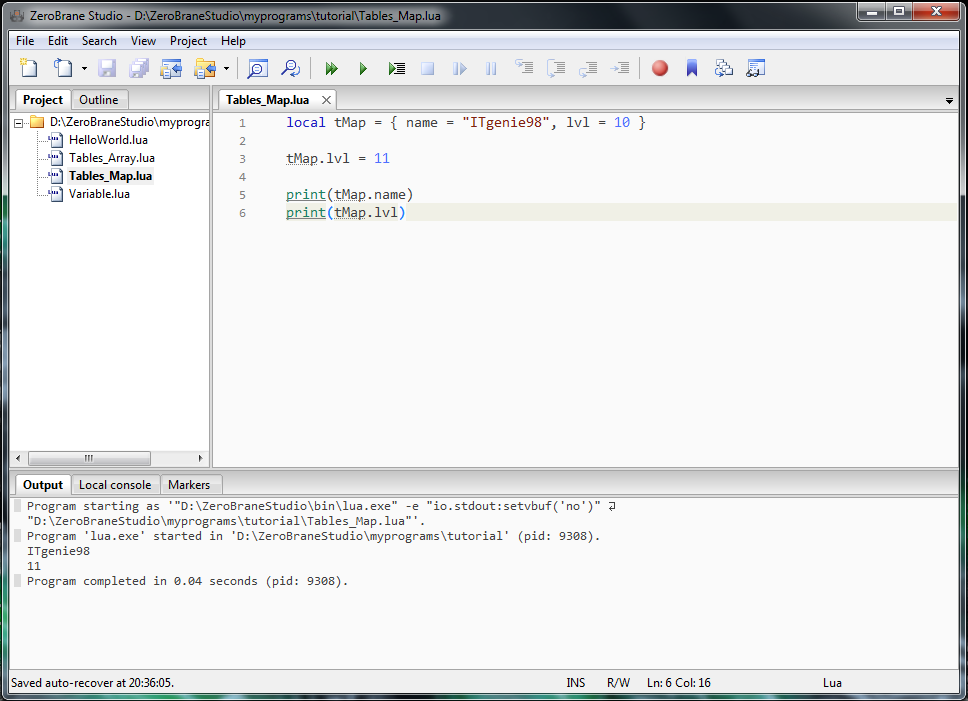Screen dimensions: 968x701
Task: Open the Find dialog icon
Action: [256, 68]
